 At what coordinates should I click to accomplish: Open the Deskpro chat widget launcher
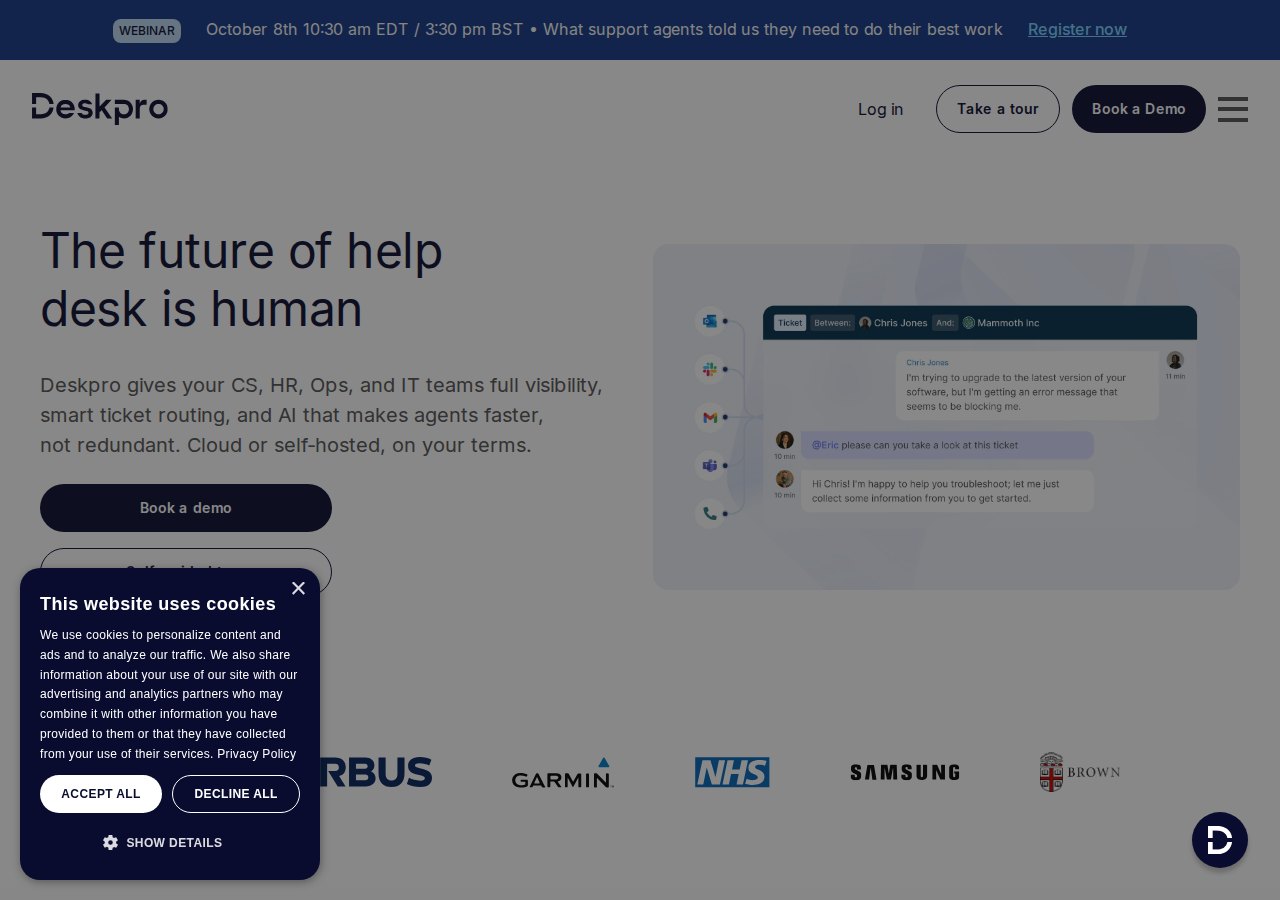pos(1220,840)
